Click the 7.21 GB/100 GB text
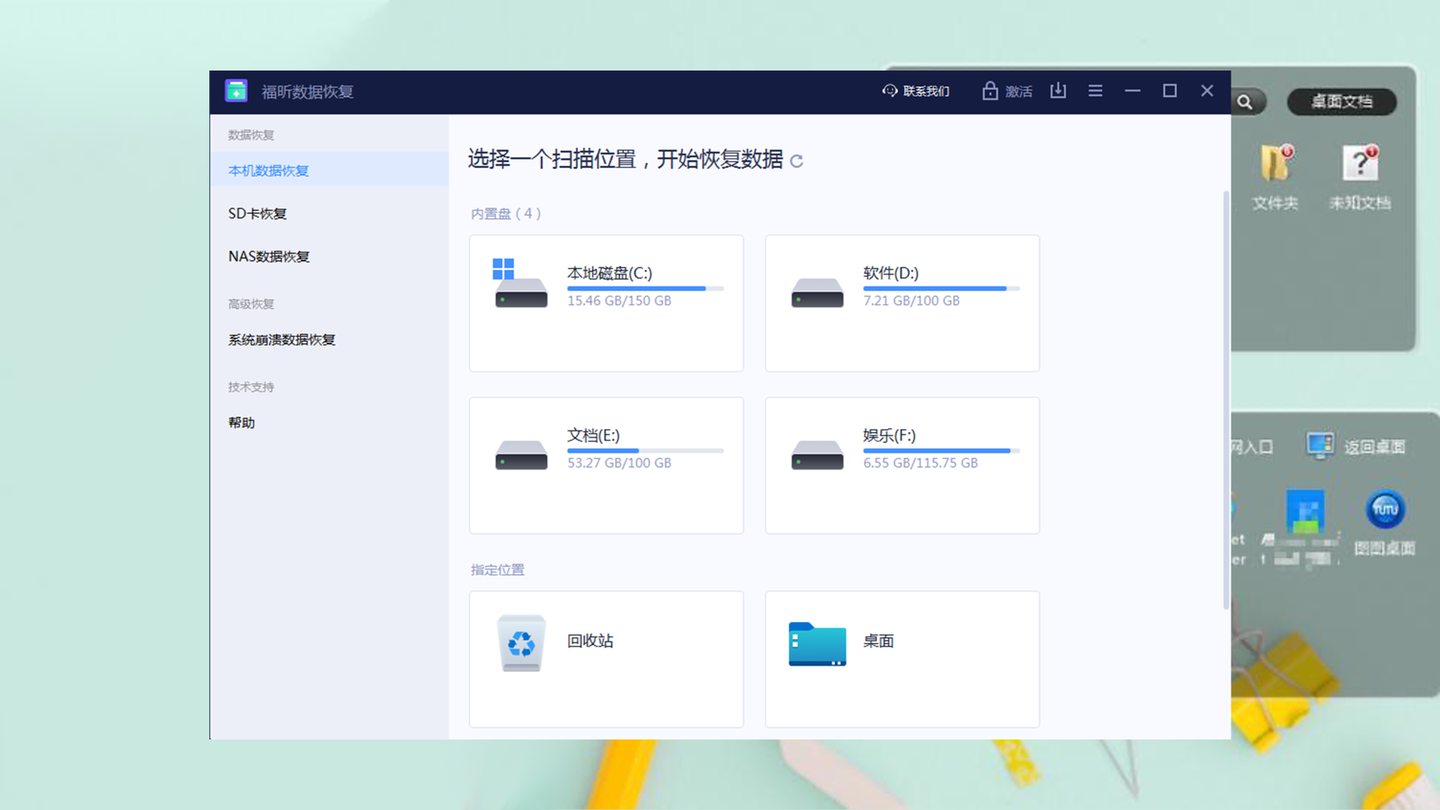The height and width of the screenshot is (810, 1440). (x=911, y=300)
